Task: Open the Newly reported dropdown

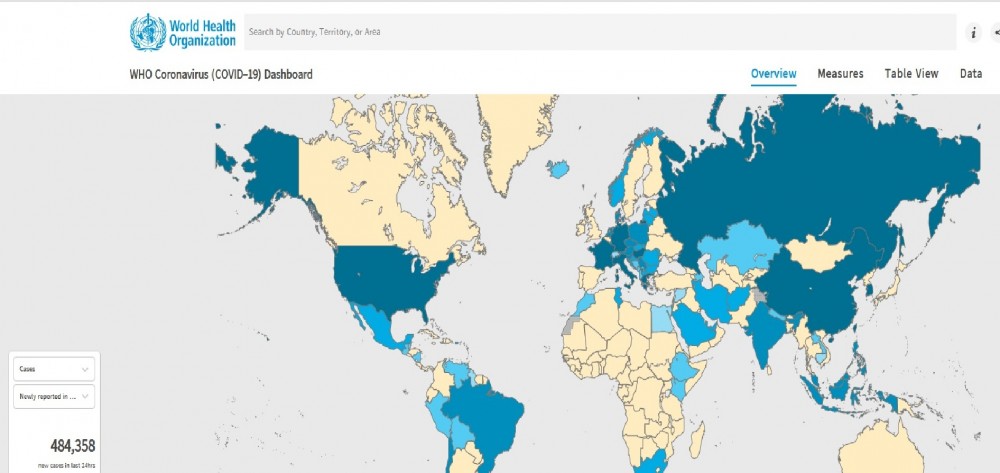Action: [56, 397]
